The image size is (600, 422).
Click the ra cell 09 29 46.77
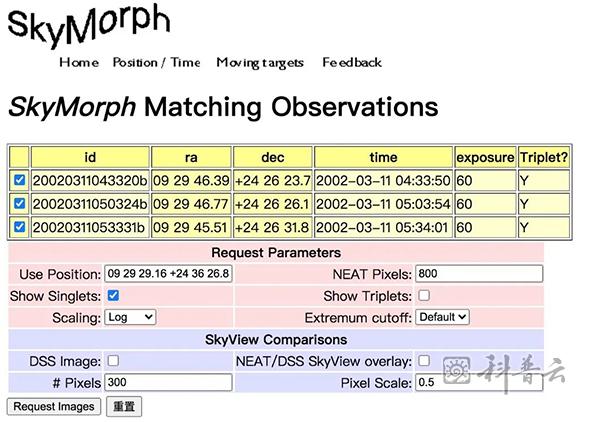tap(191, 204)
